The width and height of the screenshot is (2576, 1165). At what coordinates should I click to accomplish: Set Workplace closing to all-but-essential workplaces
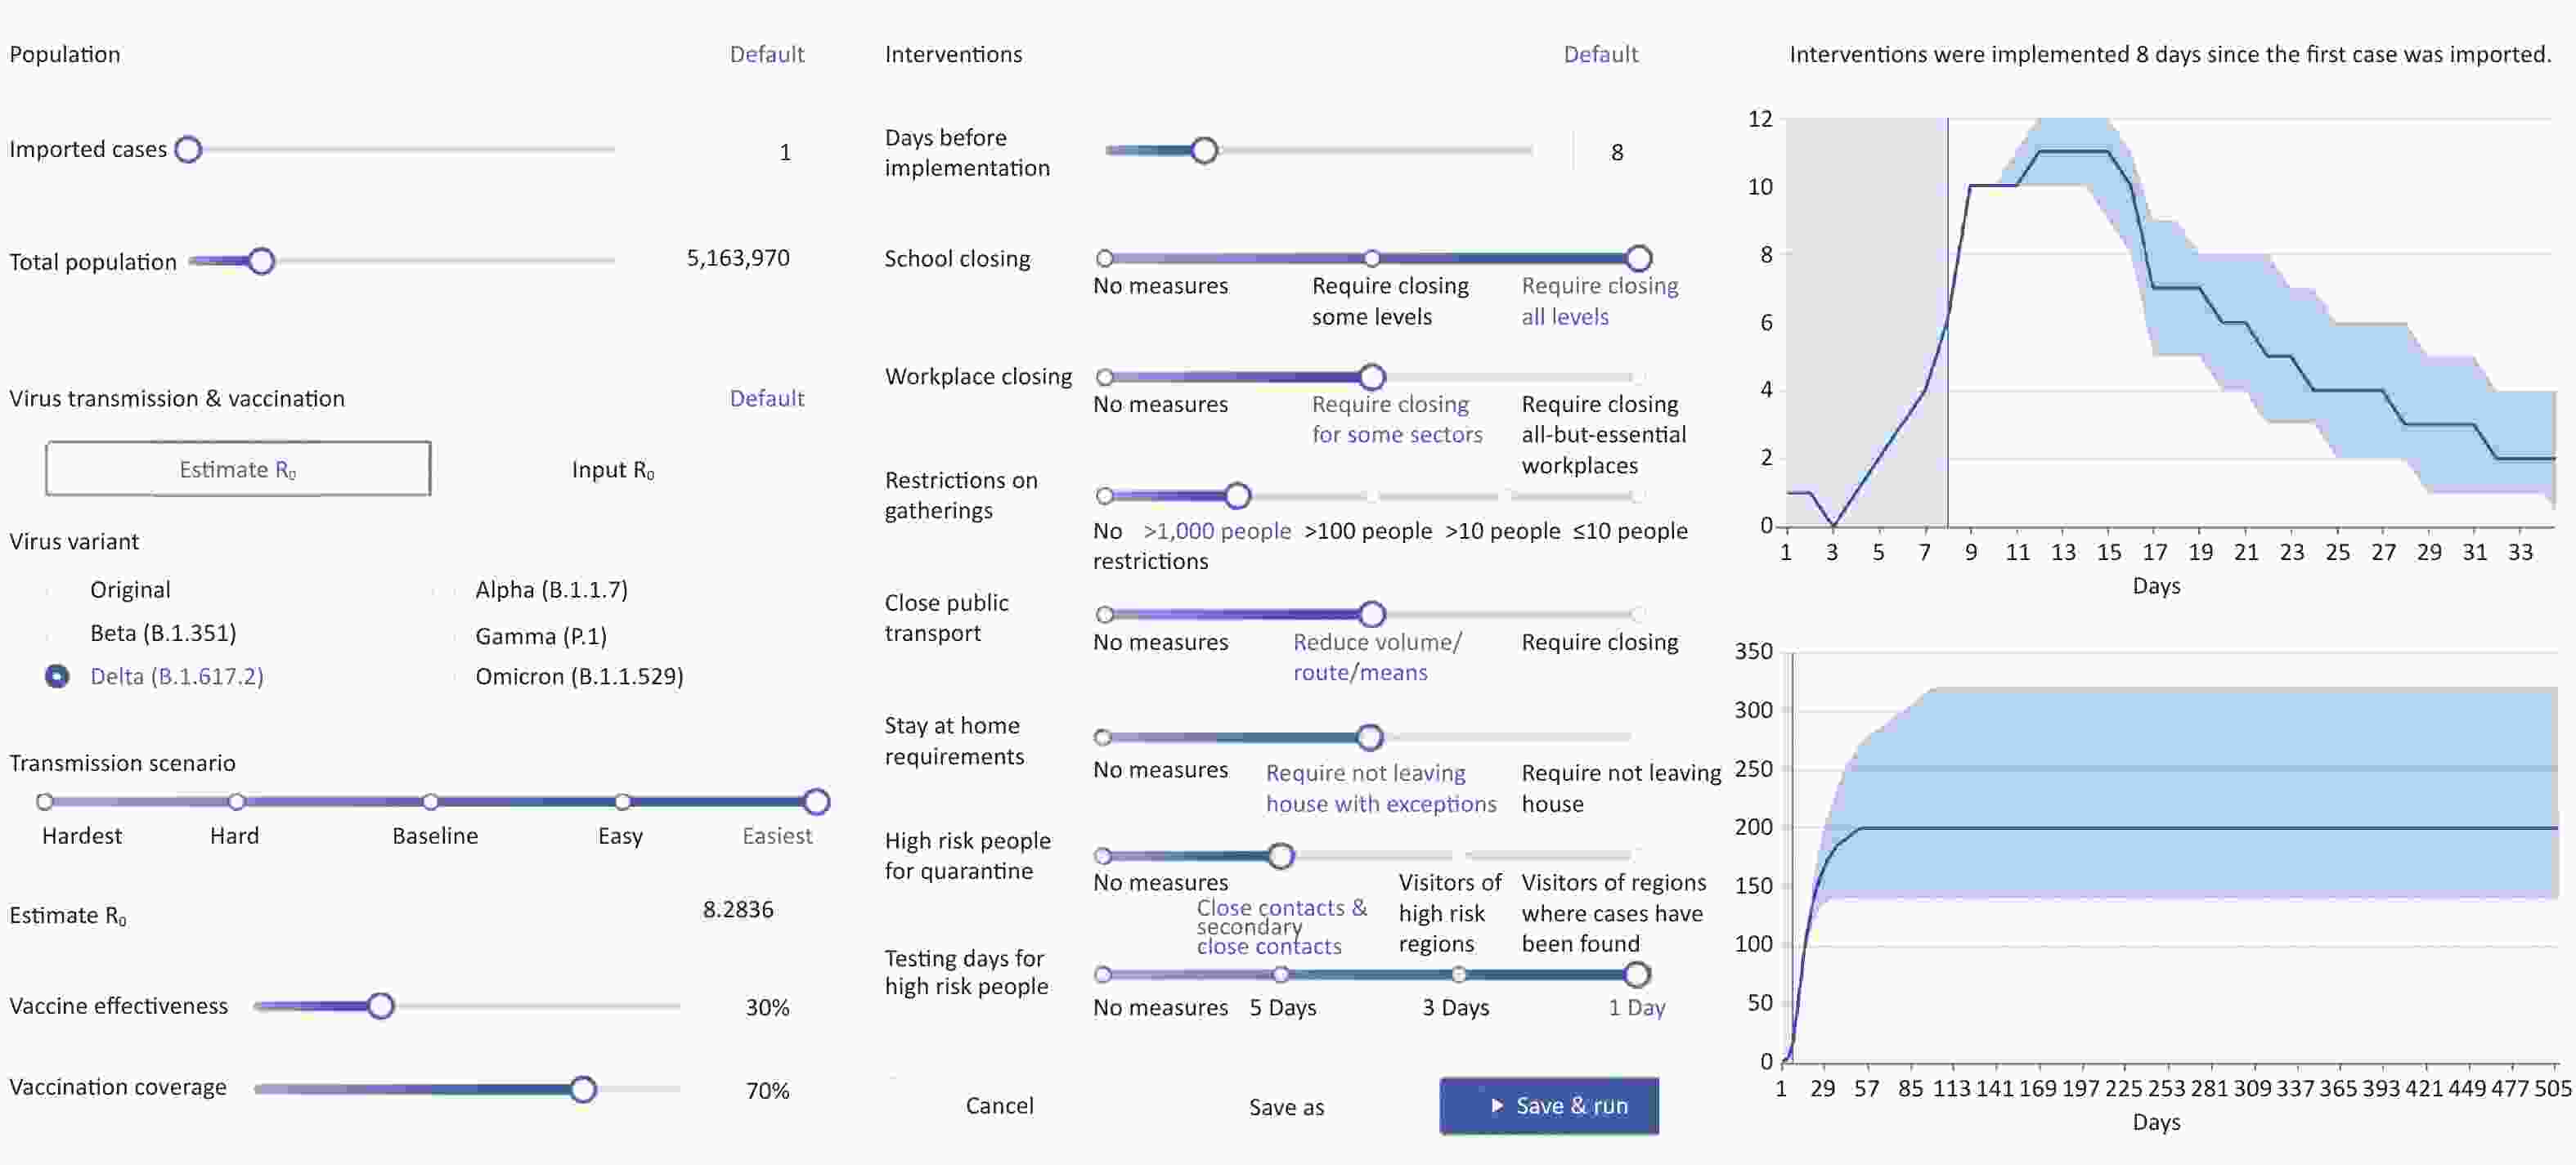coord(1636,377)
